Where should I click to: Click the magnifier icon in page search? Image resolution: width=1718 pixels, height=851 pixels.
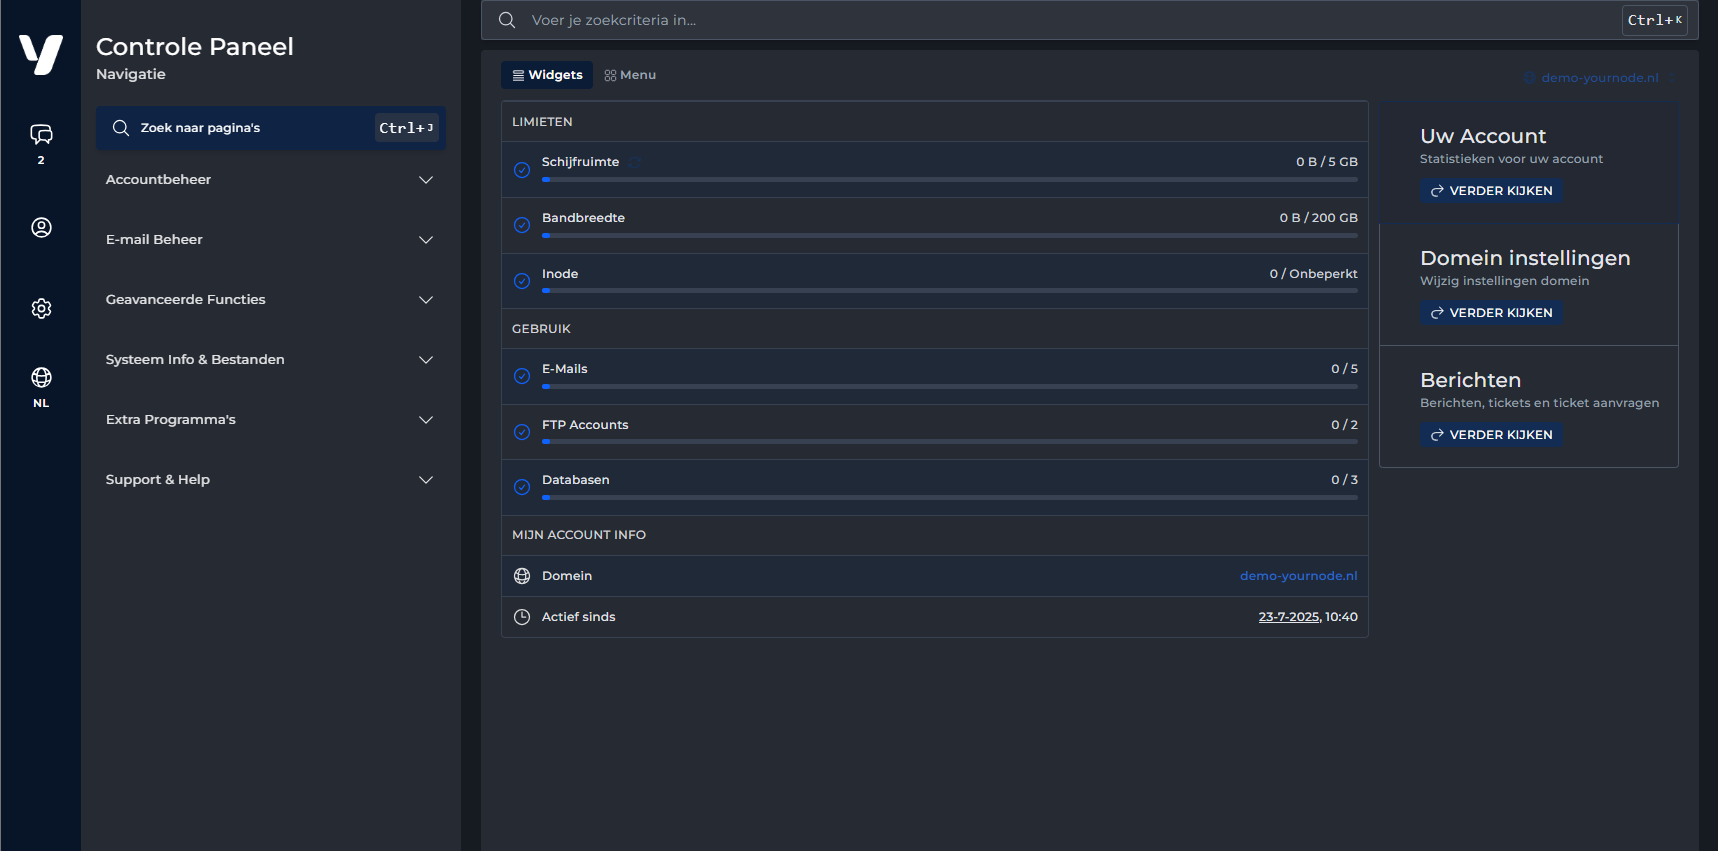[121, 128]
